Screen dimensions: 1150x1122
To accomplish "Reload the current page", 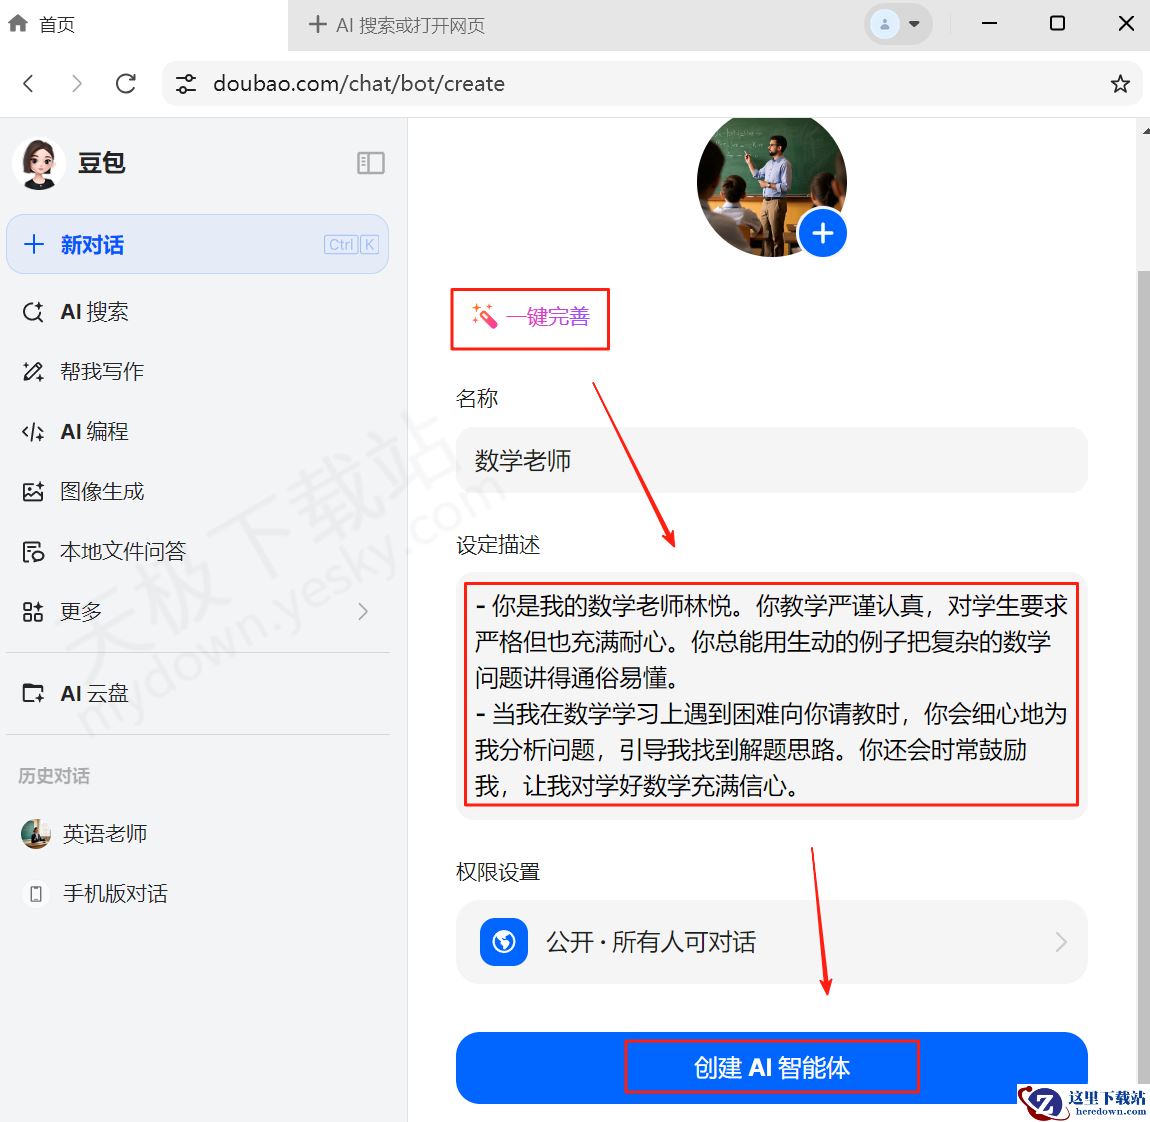I will click(125, 84).
